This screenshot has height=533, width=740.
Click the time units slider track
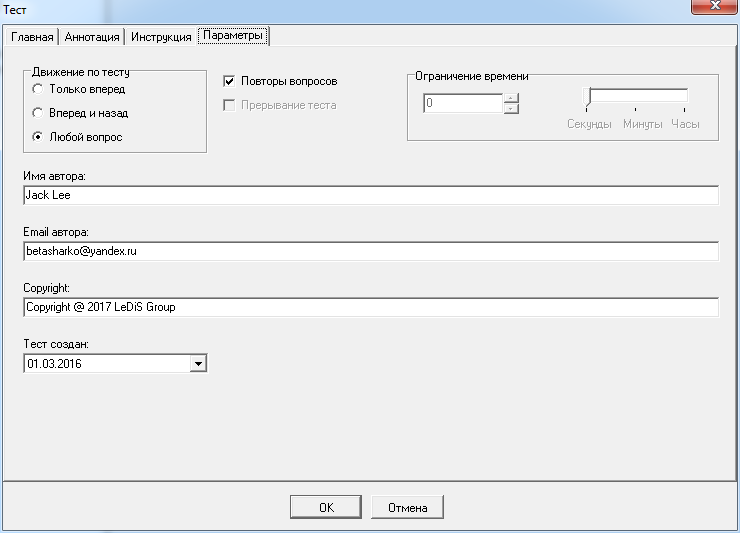[x=637, y=97]
